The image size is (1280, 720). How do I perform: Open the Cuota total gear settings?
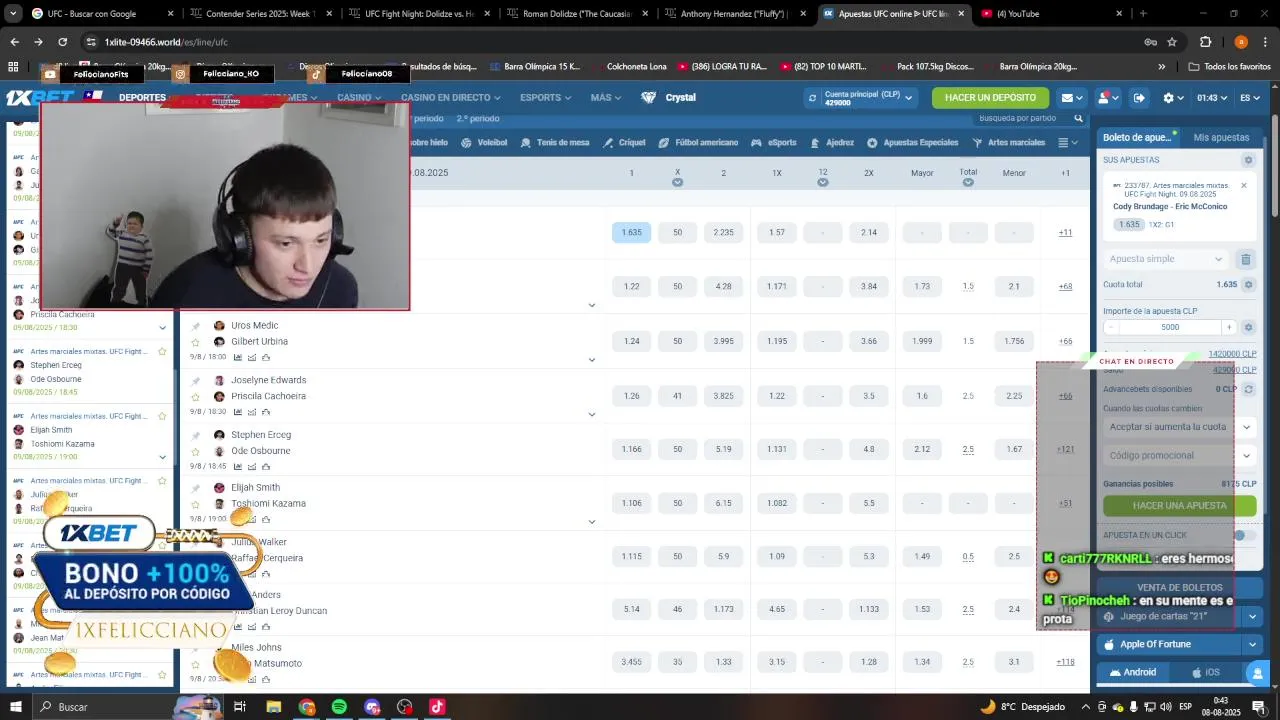1247,285
